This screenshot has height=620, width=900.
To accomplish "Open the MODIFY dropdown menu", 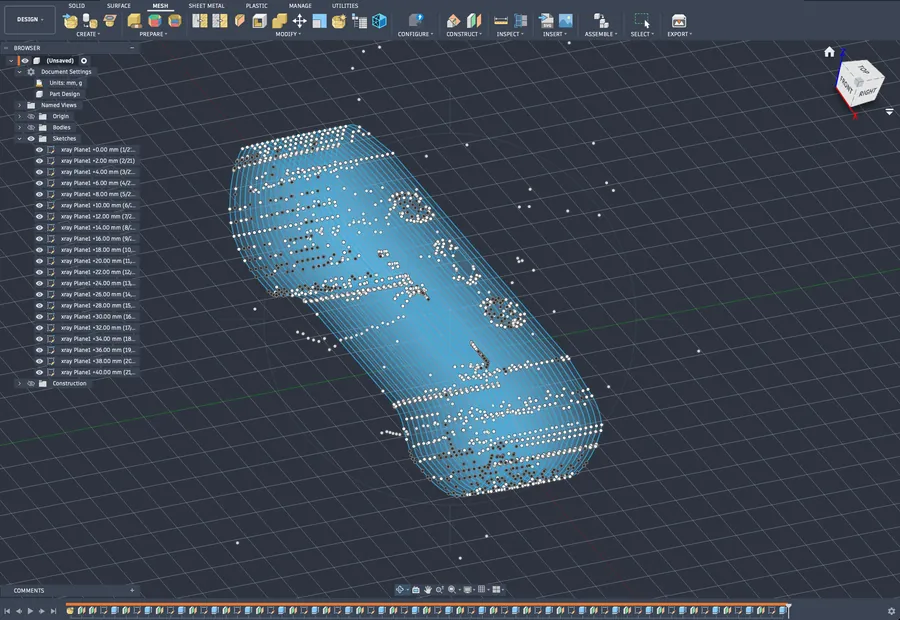I will pyautogui.click(x=288, y=34).
